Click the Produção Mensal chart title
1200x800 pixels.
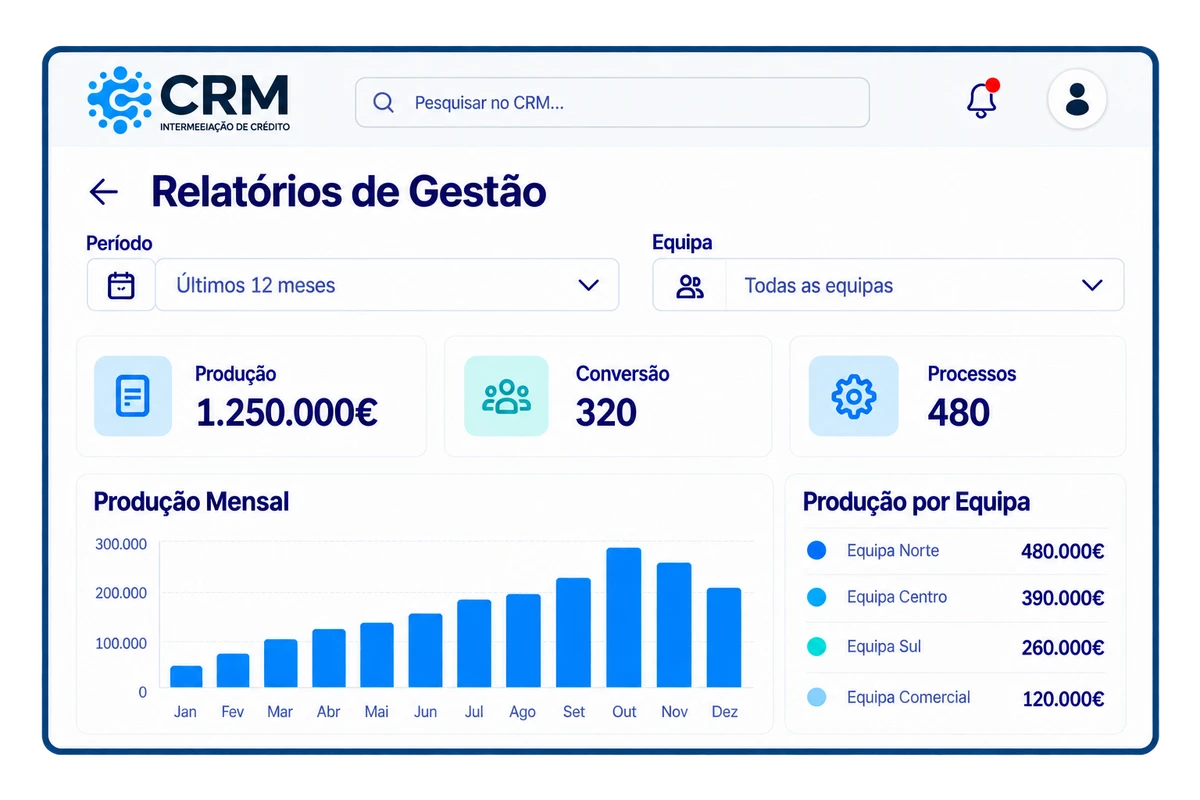tap(191, 501)
